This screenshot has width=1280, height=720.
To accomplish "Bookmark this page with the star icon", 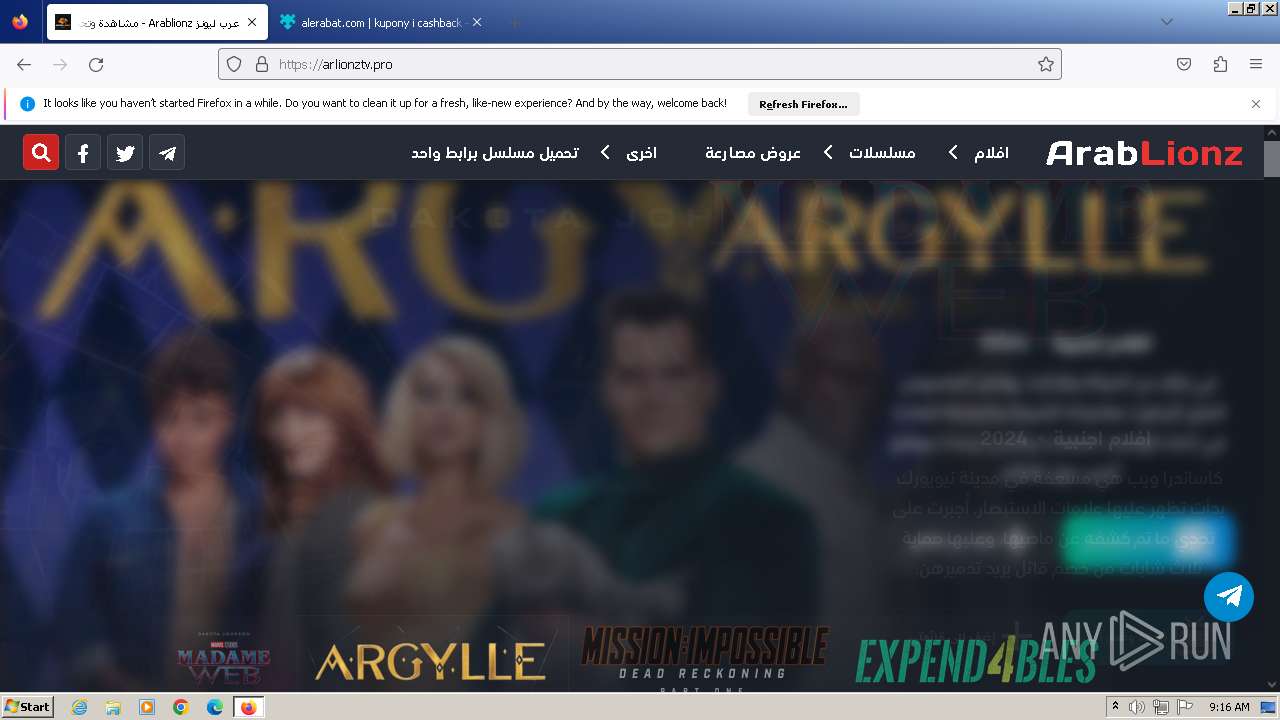I will tap(1046, 64).
